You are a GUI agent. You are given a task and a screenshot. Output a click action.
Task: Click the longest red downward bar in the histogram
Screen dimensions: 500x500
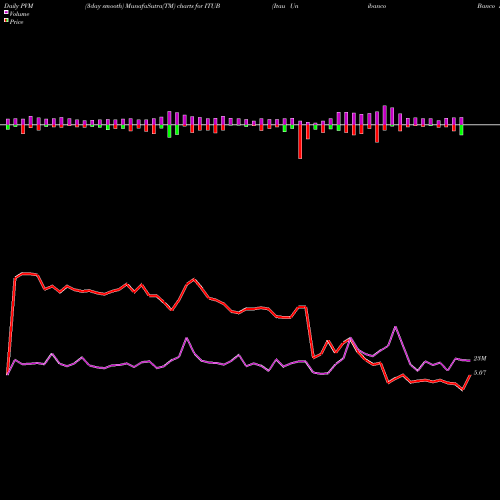(x=300, y=142)
